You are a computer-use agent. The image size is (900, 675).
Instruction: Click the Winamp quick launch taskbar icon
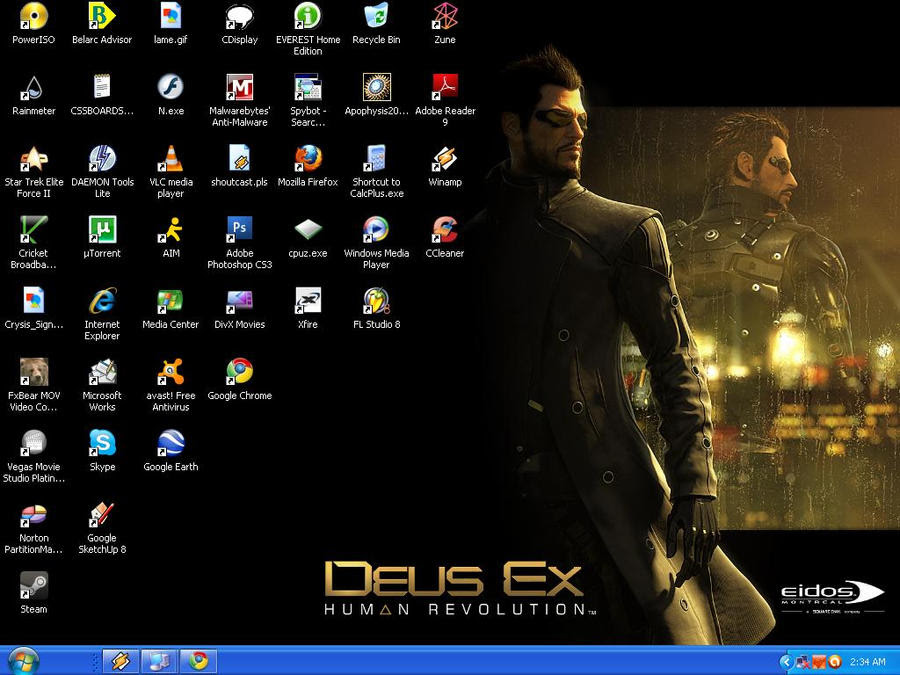click(121, 661)
